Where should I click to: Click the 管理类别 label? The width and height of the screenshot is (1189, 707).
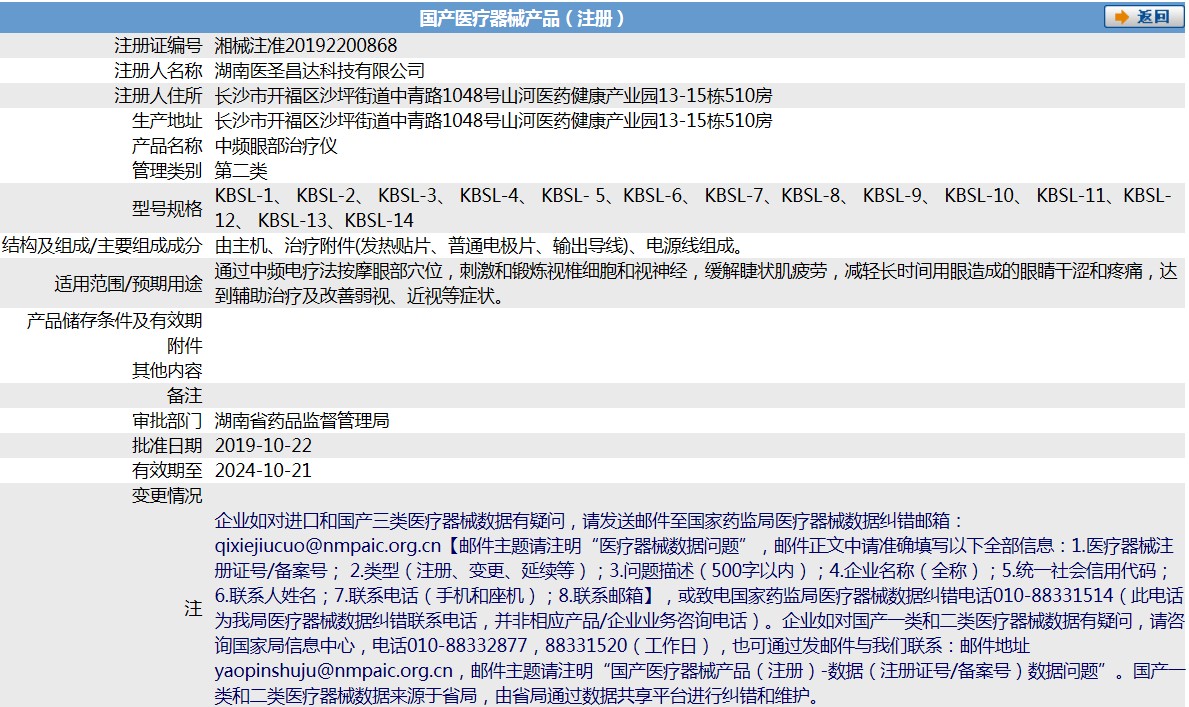click(x=168, y=171)
